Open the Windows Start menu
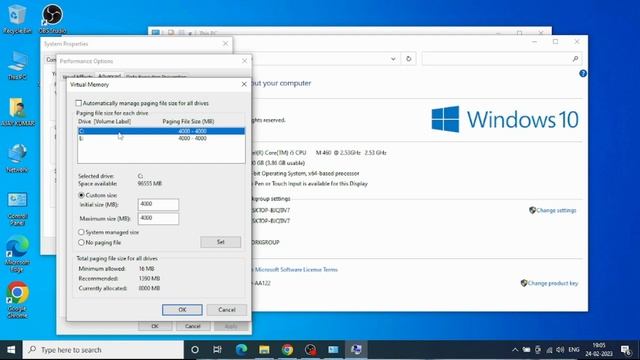This screenshot has width=640, height=360. [11, 350]
